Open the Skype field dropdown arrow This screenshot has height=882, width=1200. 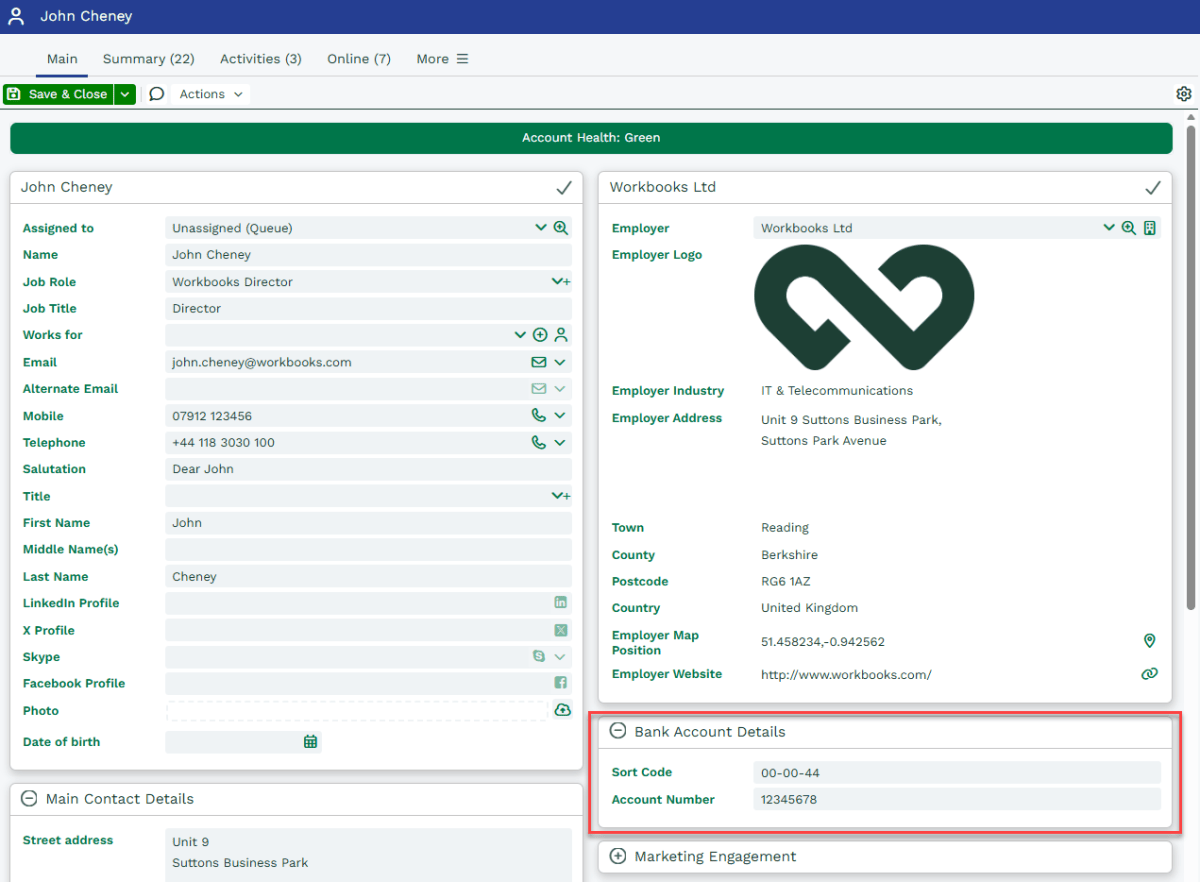560,657
